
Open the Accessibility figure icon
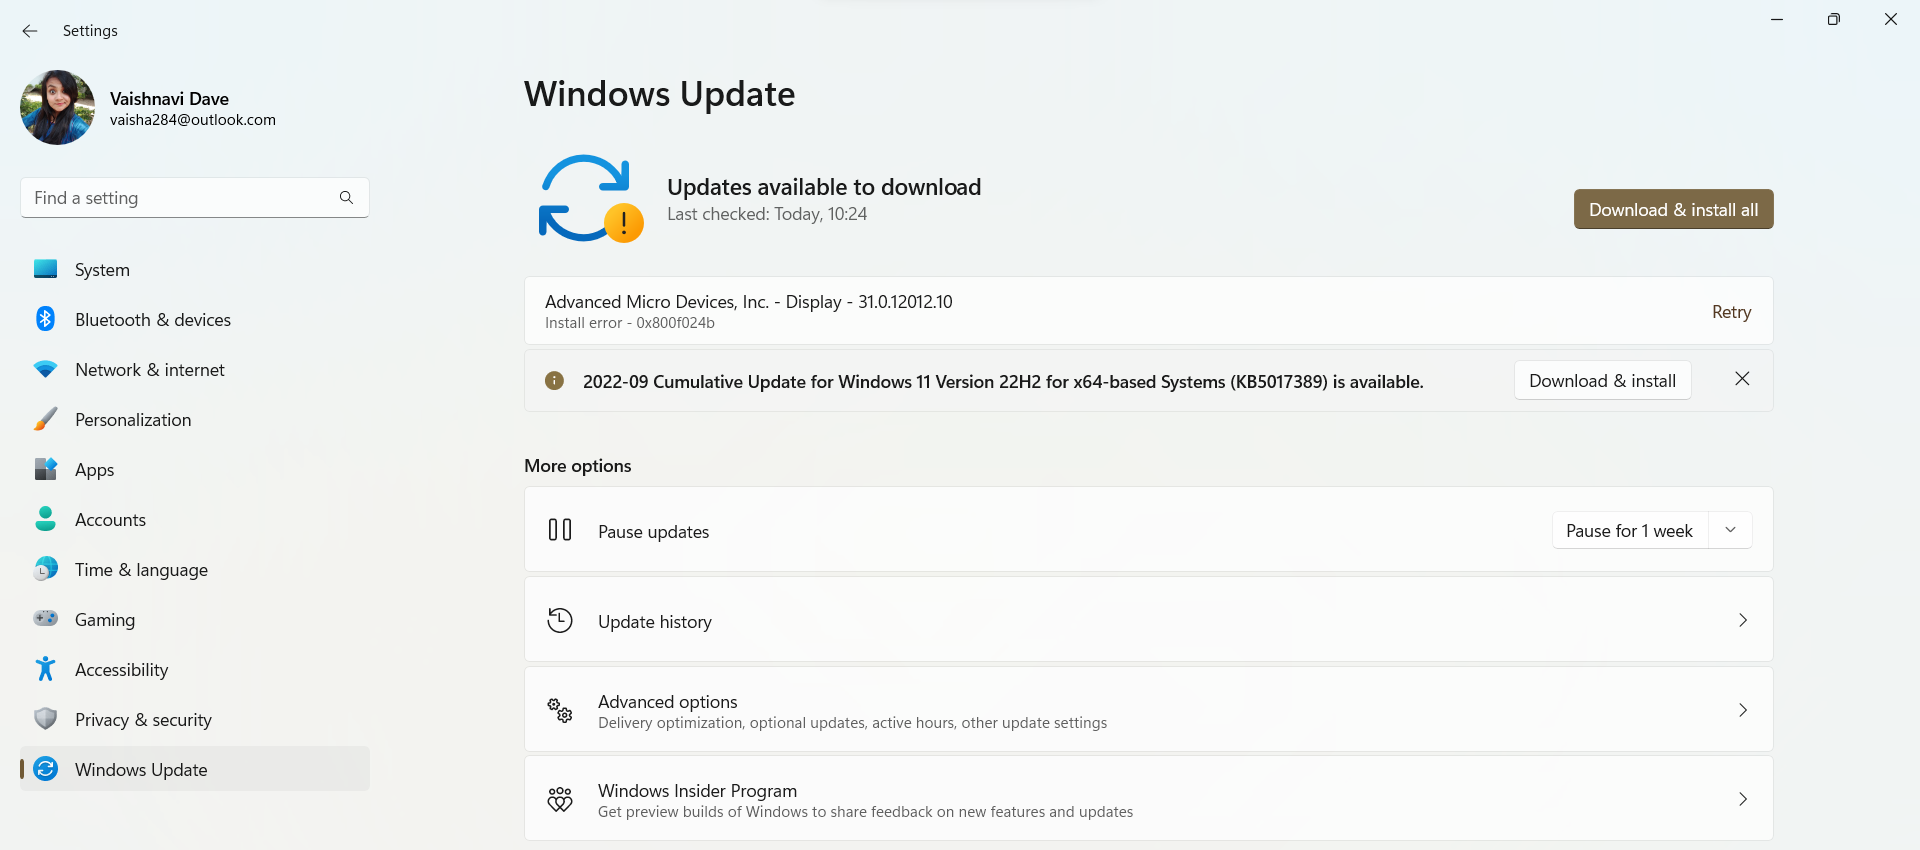[46, 669]
